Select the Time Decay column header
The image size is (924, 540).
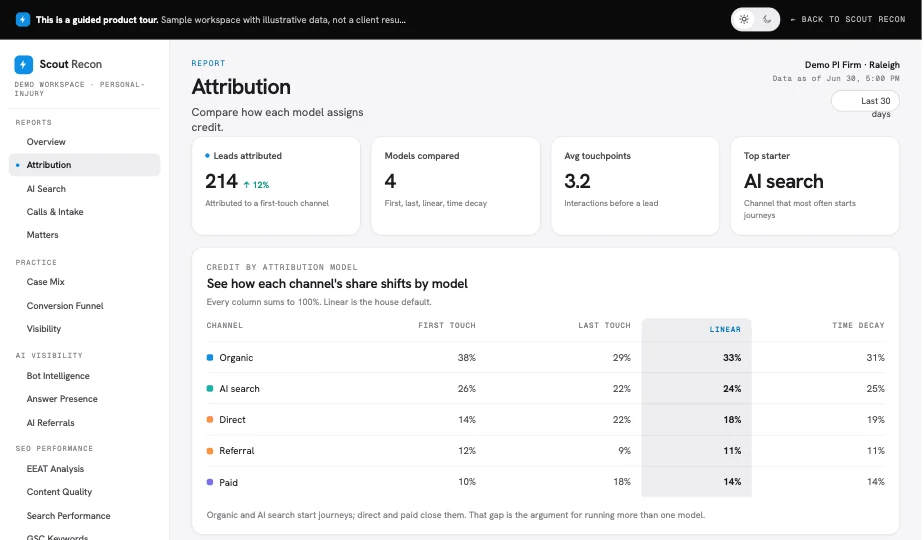[858, 325]
